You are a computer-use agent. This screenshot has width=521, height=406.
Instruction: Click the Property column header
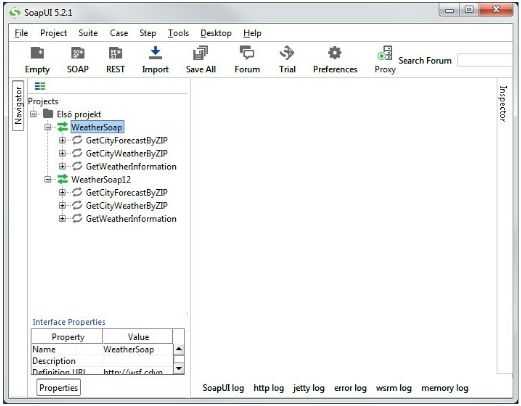[x=67, y=336]
